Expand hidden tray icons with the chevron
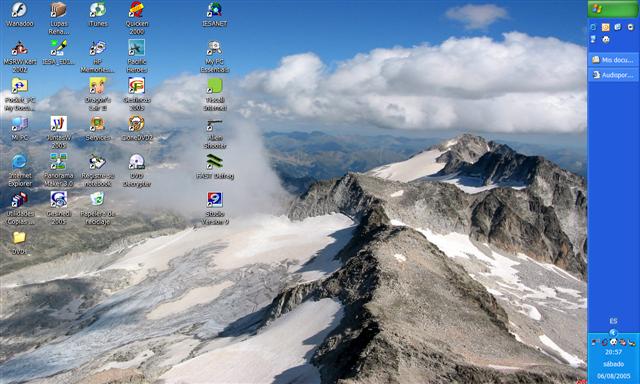The image size is (640, 384). pos(613,332)
